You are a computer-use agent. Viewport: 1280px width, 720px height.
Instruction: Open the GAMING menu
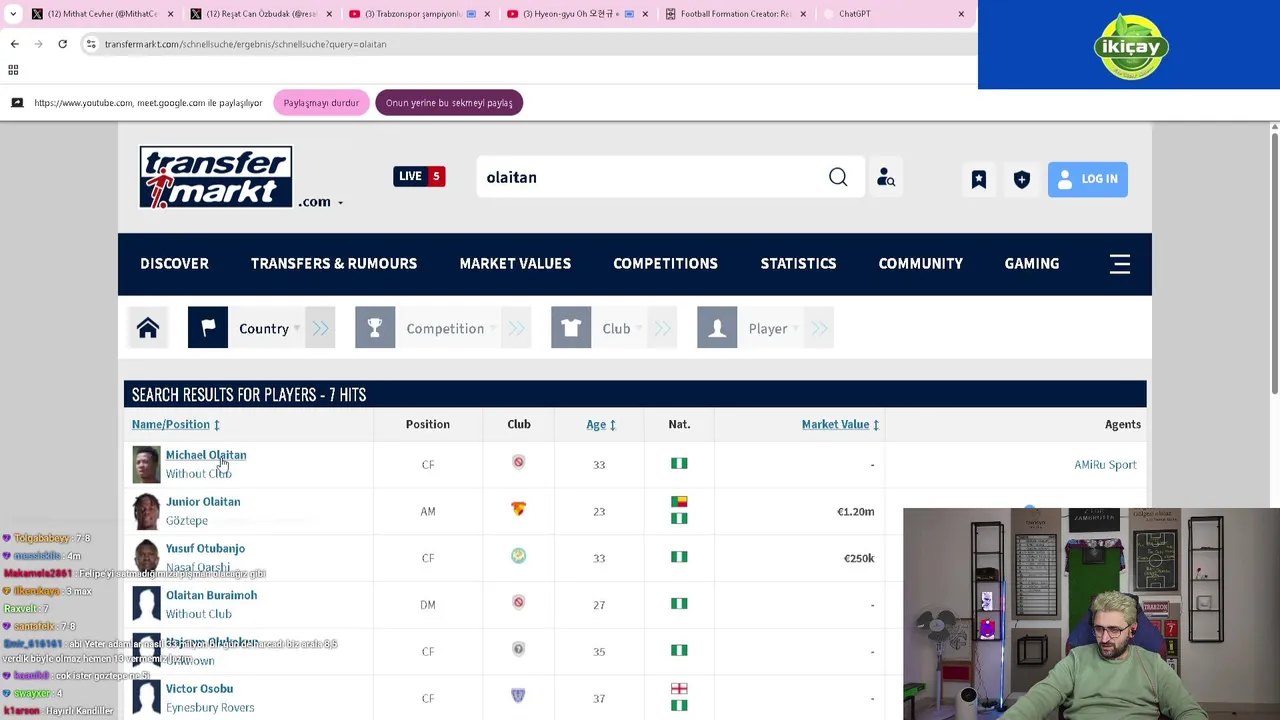pyautogui.click(x=1031, y=264)
